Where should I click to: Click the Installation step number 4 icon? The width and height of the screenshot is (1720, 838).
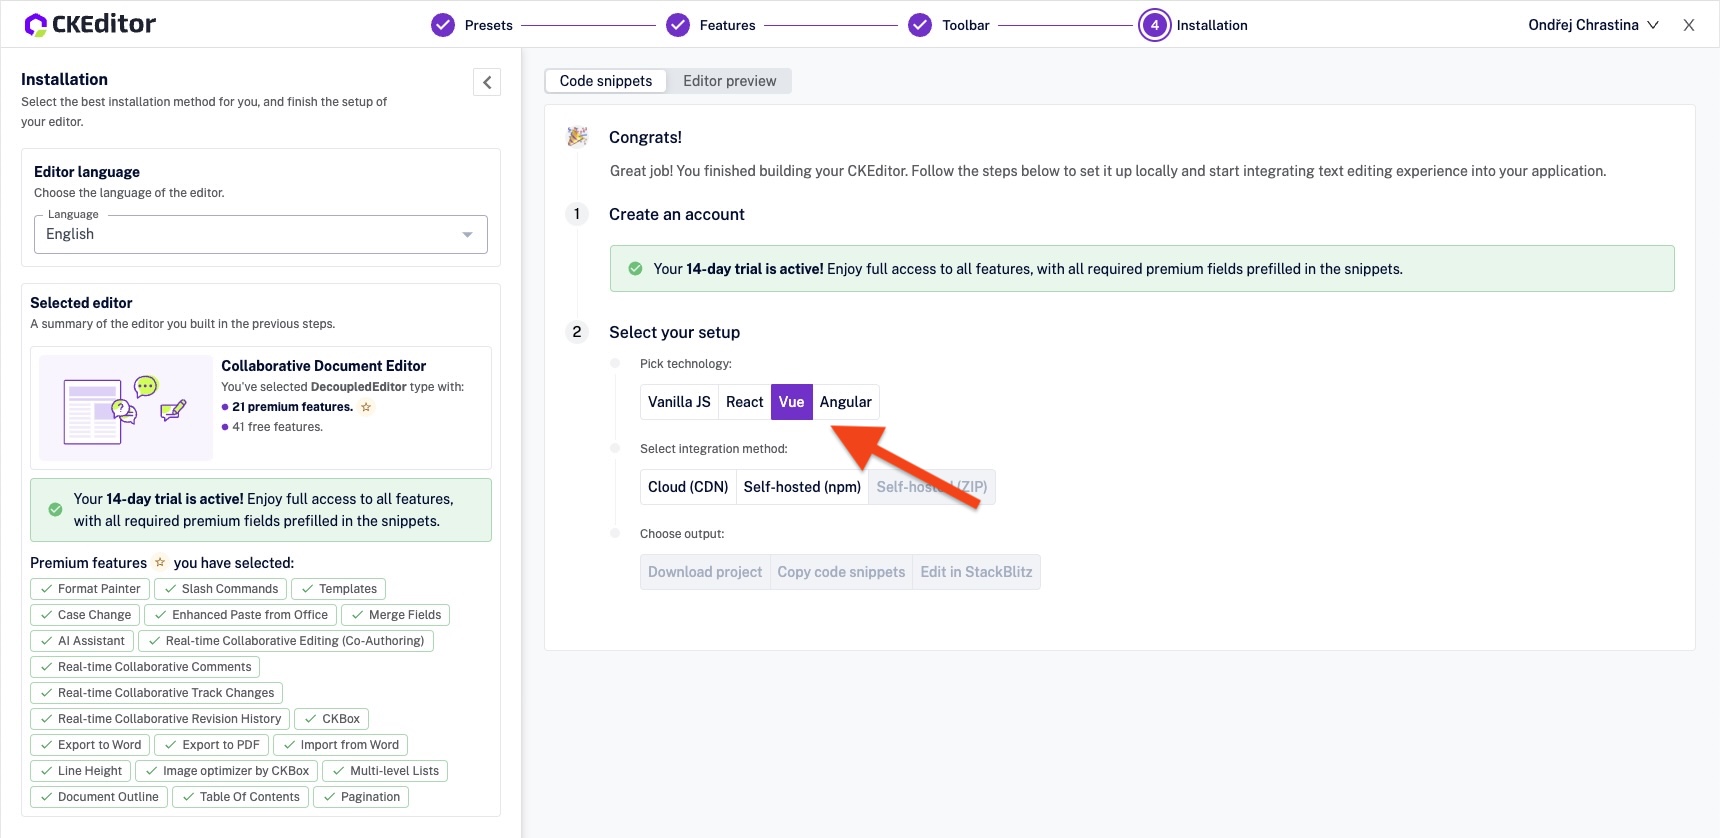(x=1154, y=25)
